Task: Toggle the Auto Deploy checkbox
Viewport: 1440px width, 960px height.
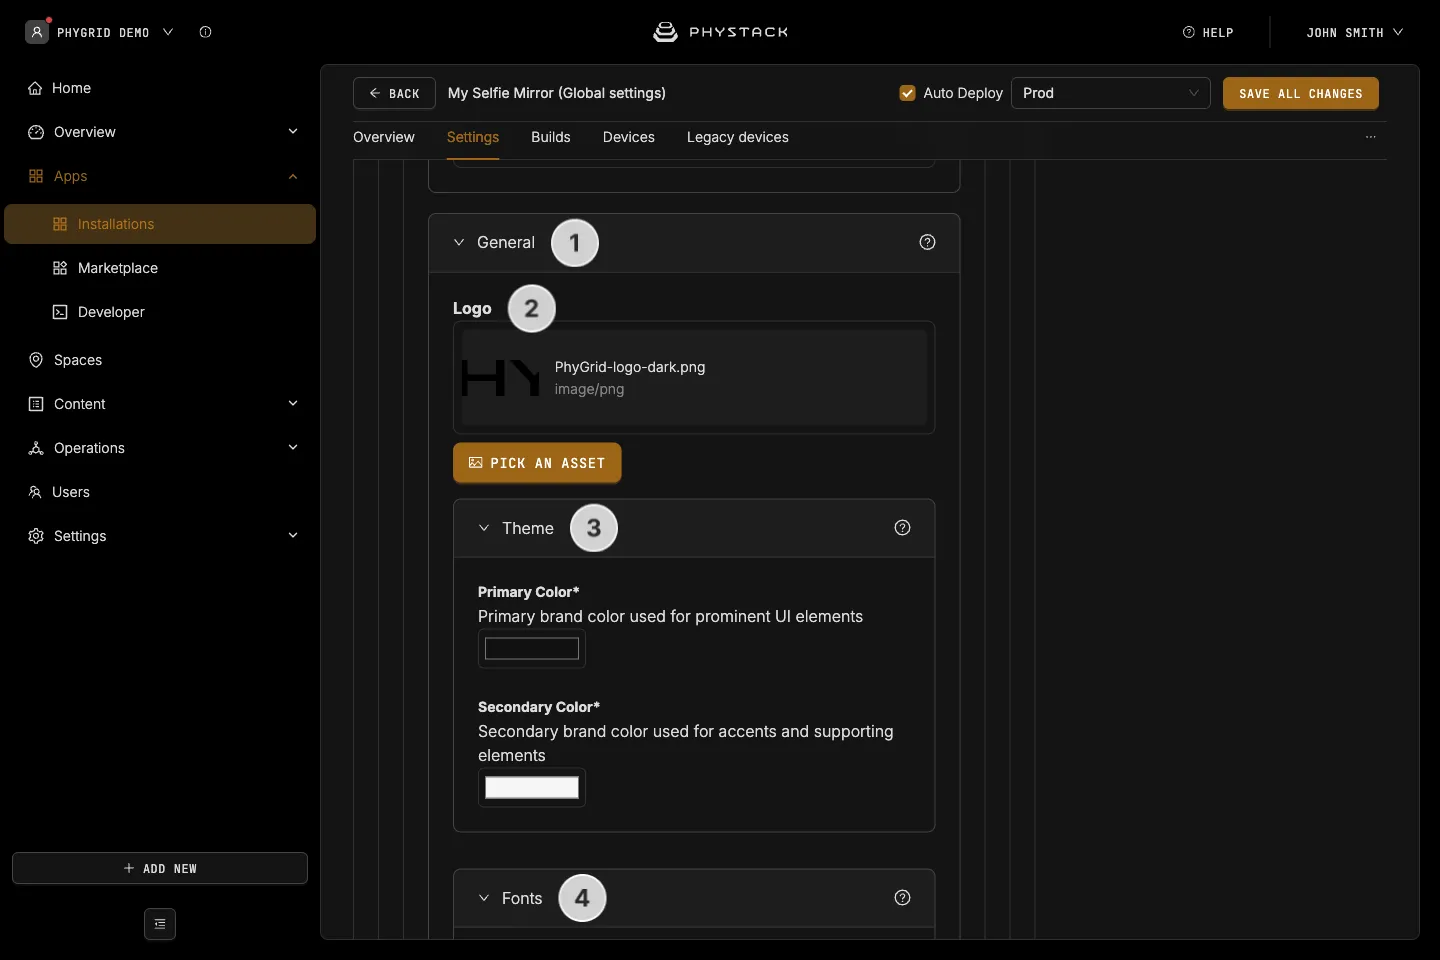Action: (x=907, y=93)
